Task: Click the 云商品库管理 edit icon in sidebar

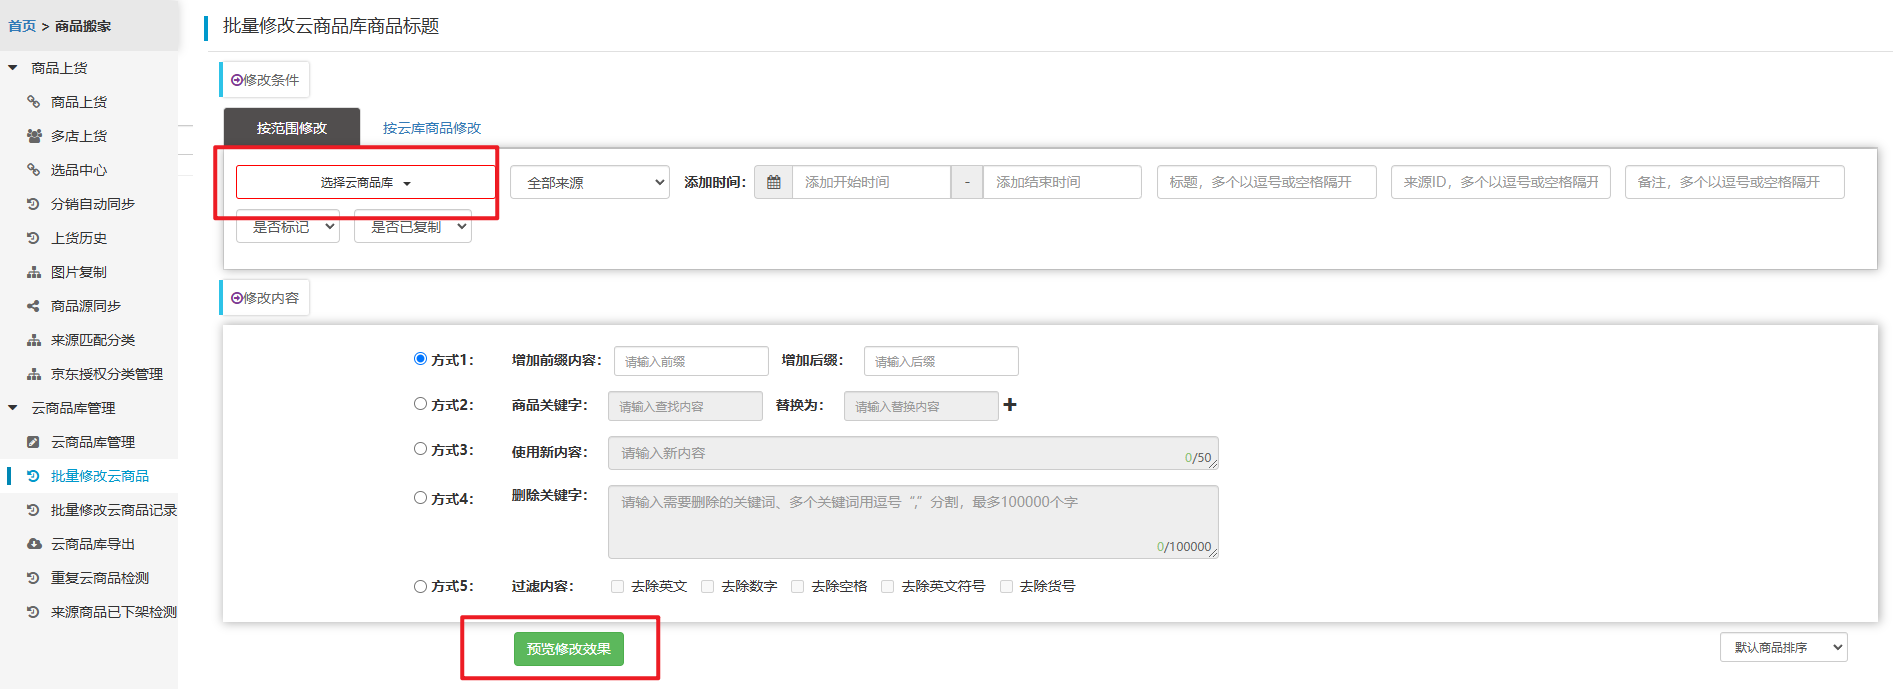Action: pyautogui.click(x=34, y=442)
